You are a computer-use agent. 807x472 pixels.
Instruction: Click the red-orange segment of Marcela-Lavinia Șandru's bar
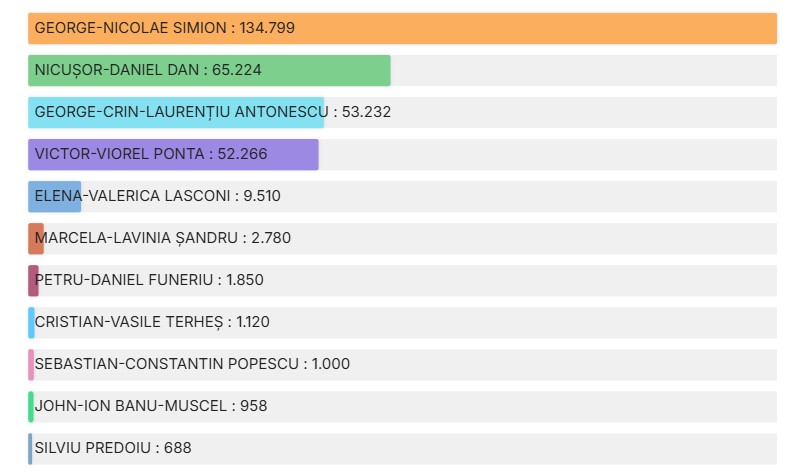pos(36,238)
